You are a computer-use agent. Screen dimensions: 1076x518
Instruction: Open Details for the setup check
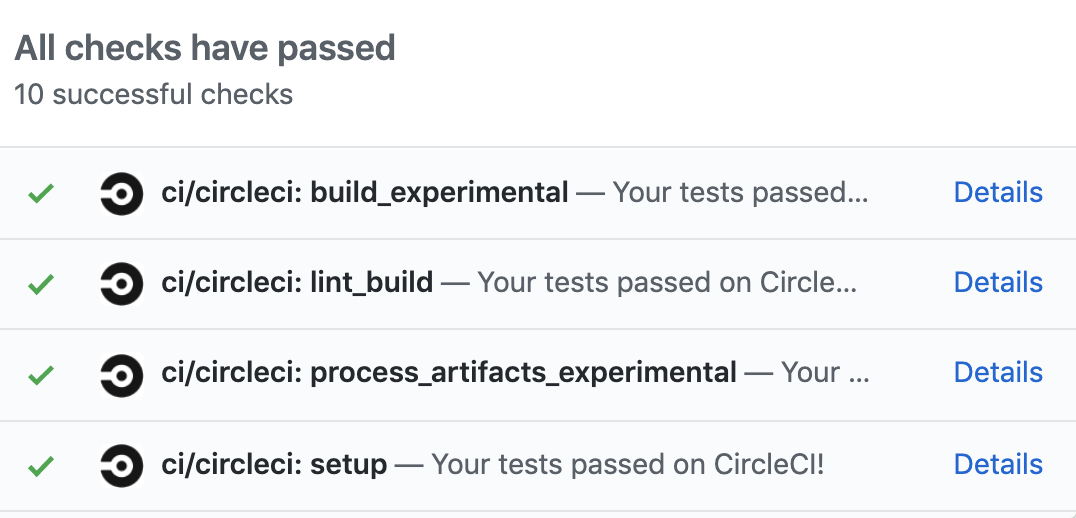[997, 464]
